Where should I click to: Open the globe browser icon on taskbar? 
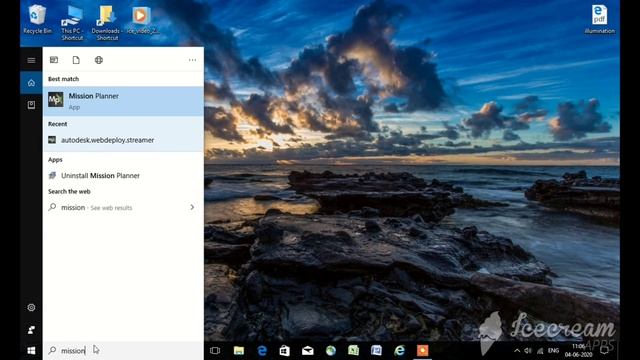(331, 351)
